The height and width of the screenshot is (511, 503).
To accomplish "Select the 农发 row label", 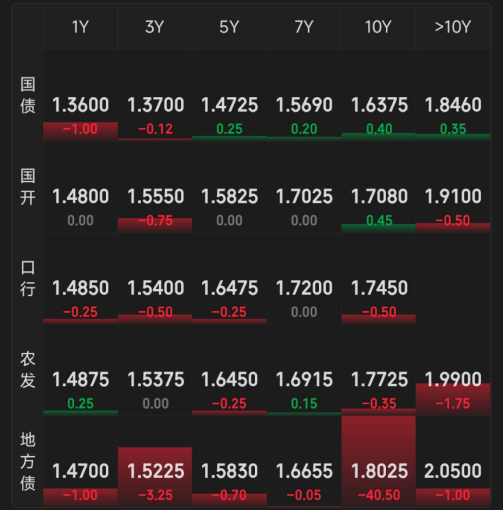I will tap(28, 370).
